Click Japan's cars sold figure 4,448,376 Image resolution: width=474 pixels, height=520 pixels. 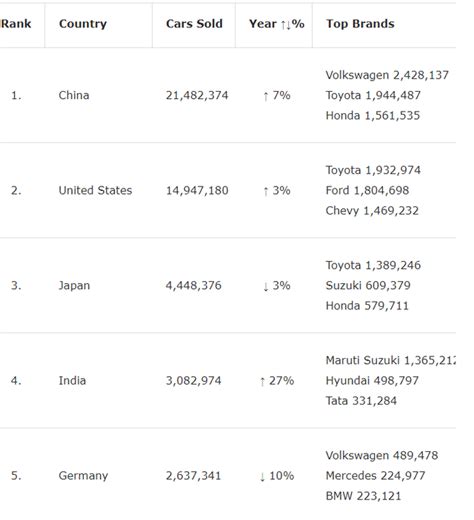point(193,286)
